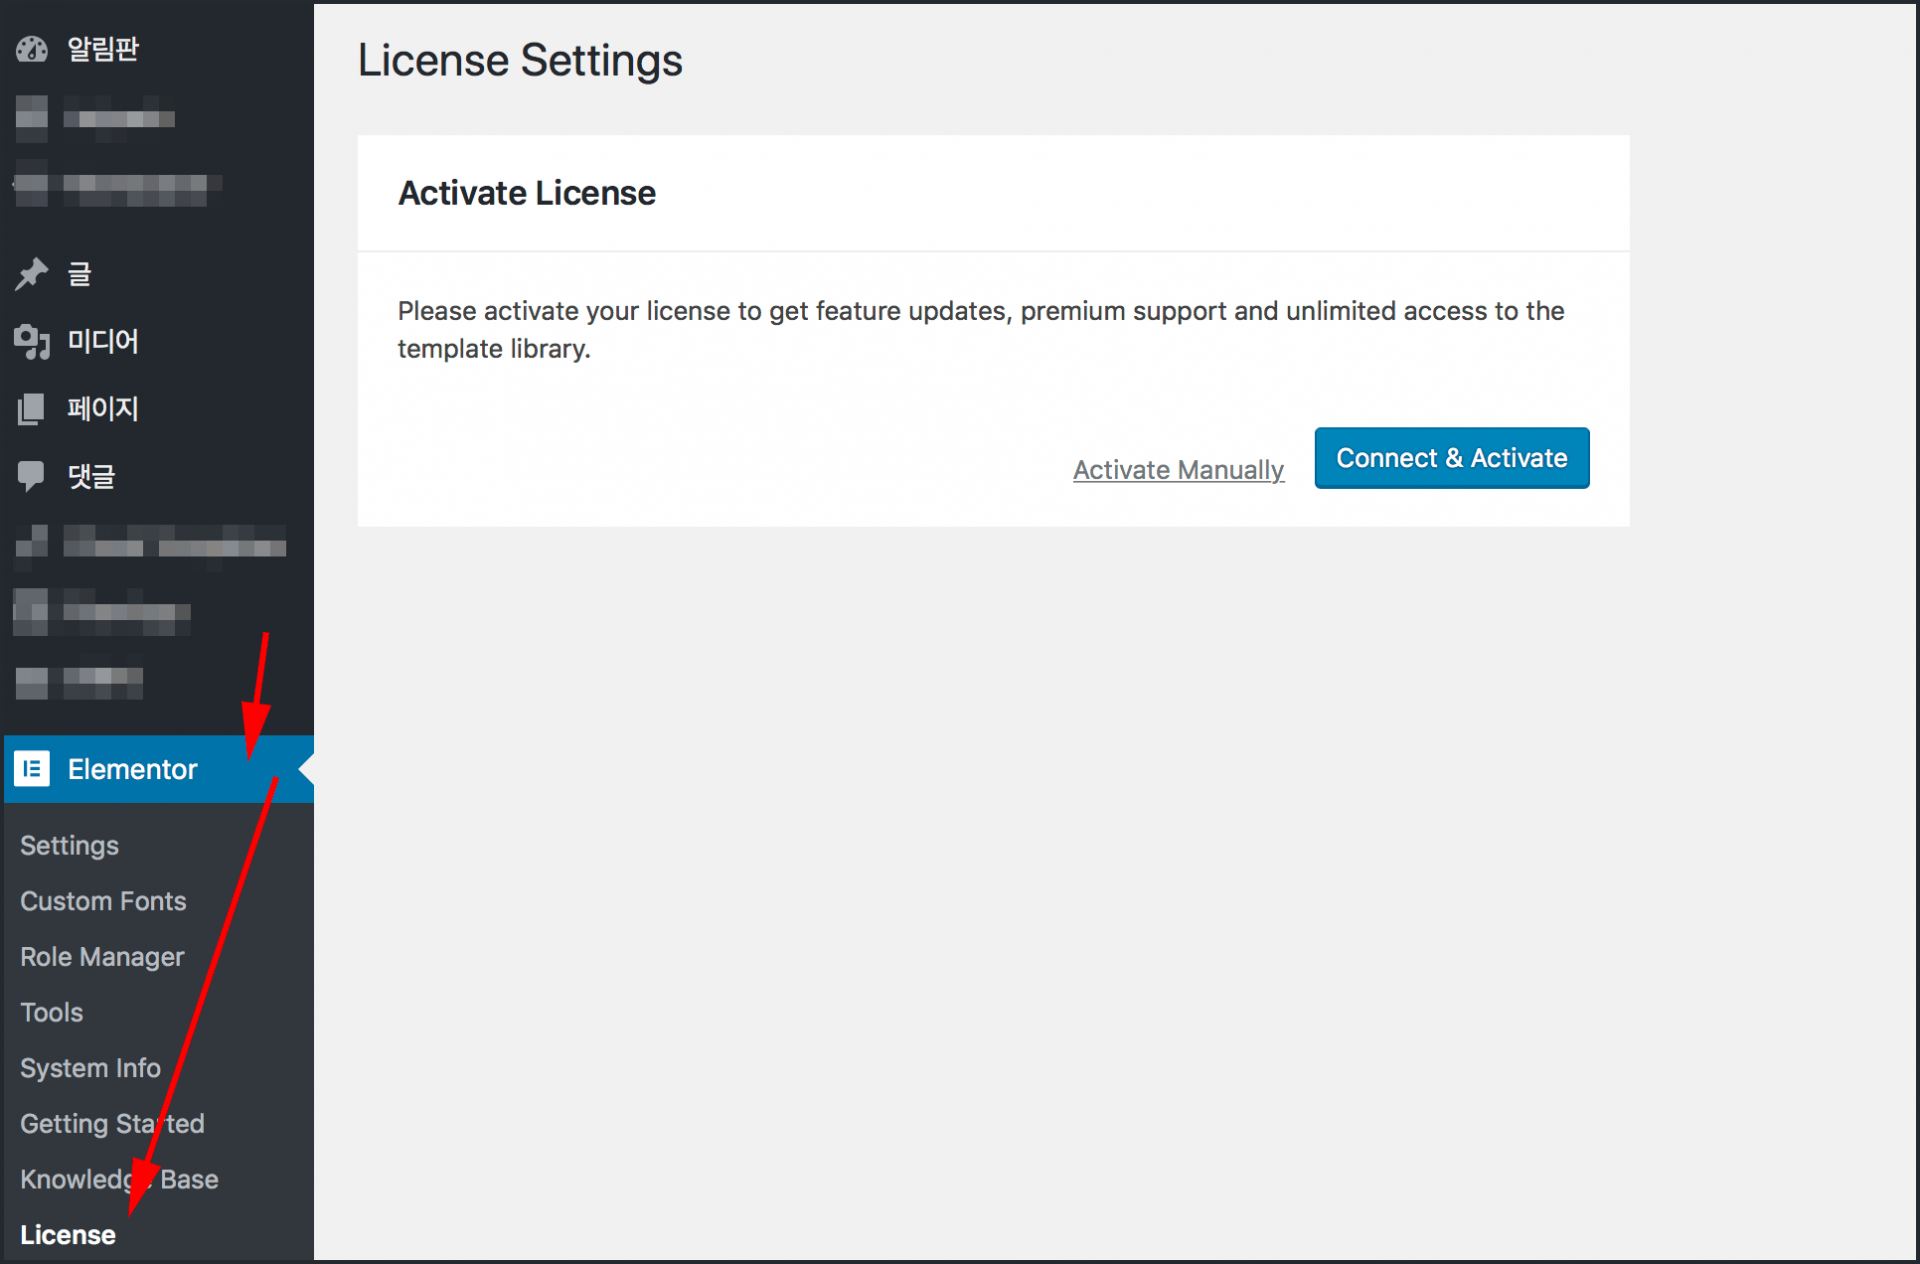The image size is (1920, 1264).
Task: Go to Role Manager
Action: 102,957
